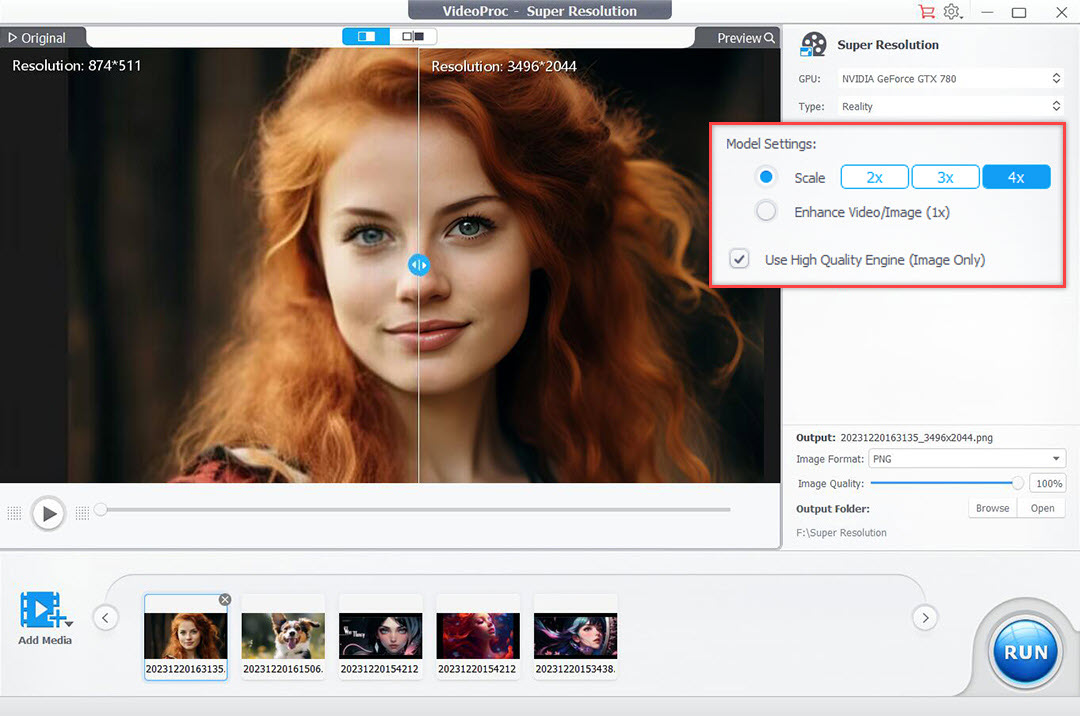Open the cart icon in the title bar
Image resolution: width=1080 pixels, height=716 pixels.
coord(926,12)
